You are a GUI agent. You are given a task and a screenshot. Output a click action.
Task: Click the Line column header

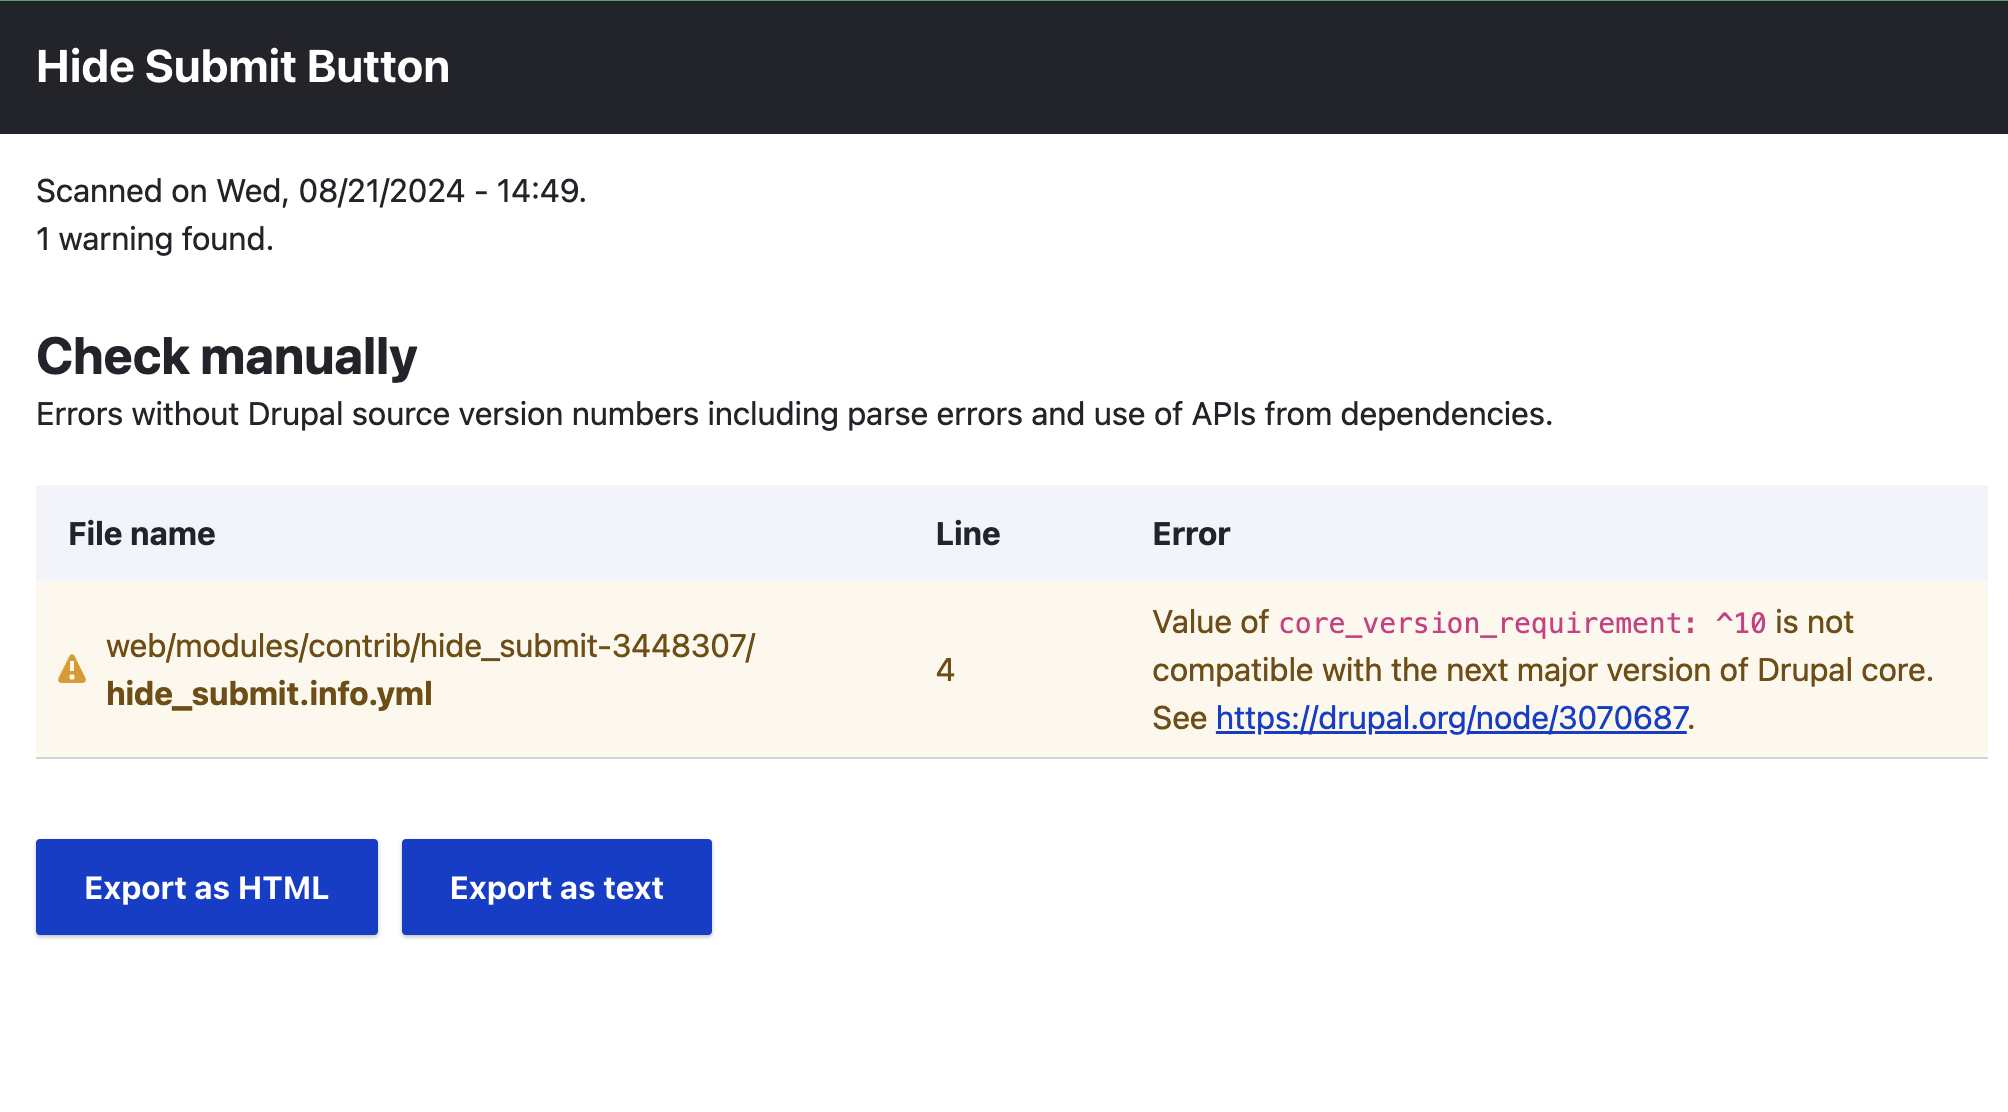coord(968,534)
